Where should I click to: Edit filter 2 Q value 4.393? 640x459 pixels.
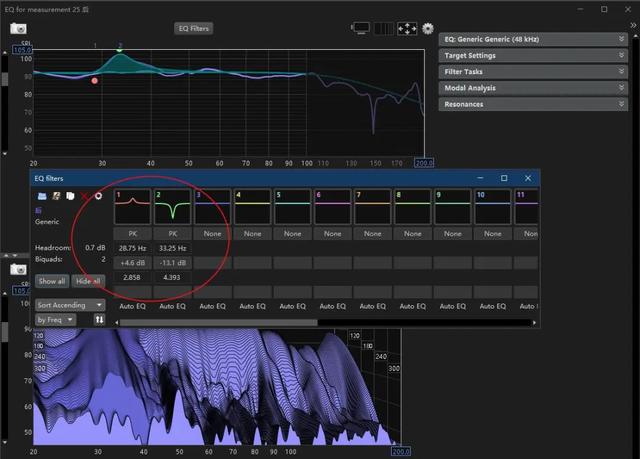pos(173,277)
